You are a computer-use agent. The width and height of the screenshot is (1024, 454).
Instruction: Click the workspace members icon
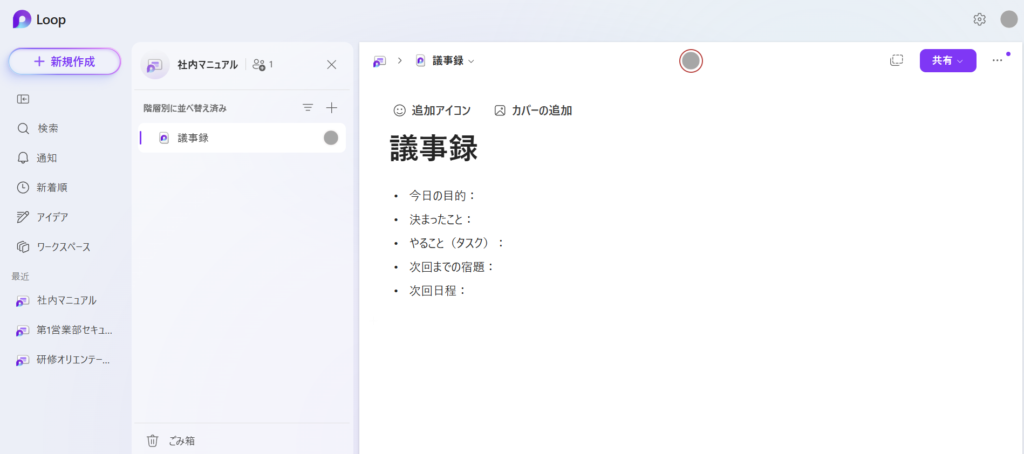coord(262,64)
